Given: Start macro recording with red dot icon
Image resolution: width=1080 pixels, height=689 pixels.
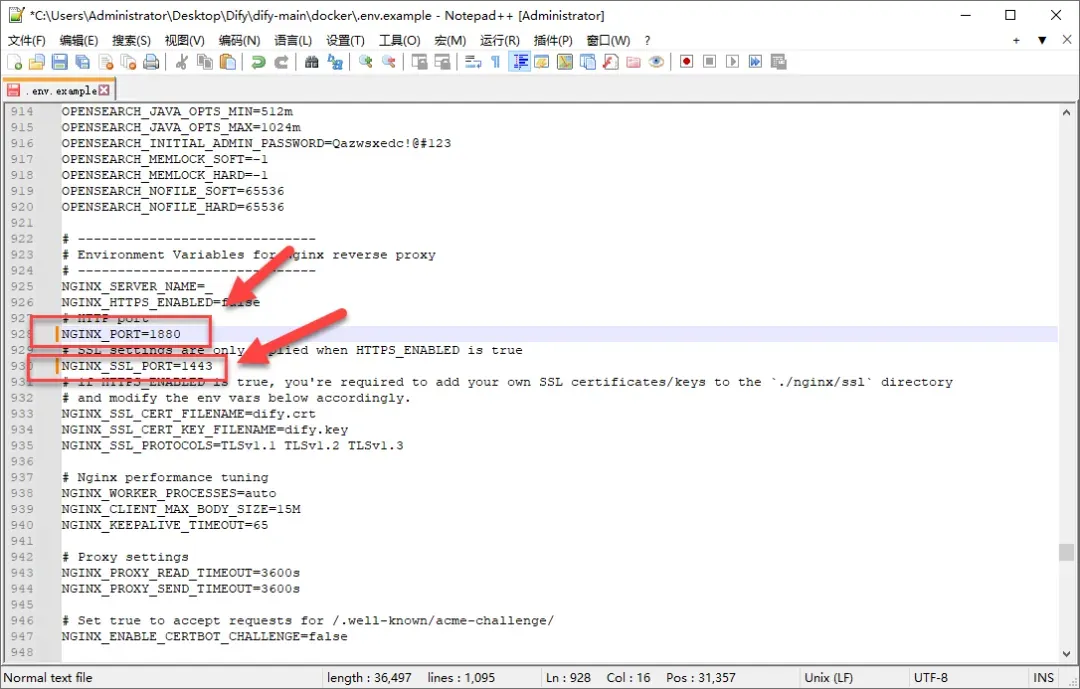Looking at the screenshot, I should (686, 62).
